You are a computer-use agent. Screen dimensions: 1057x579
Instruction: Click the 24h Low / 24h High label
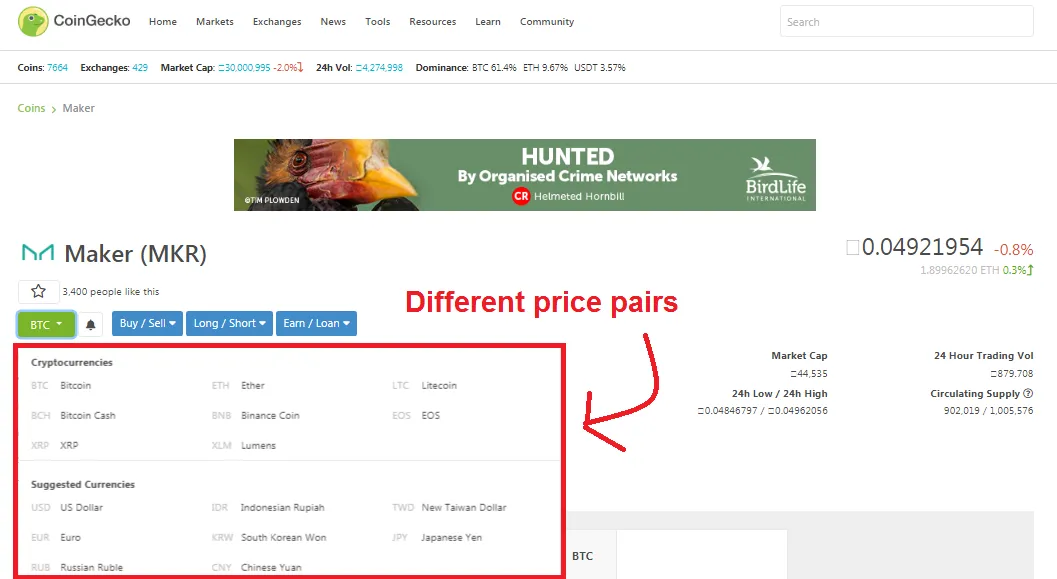(779, 394)
